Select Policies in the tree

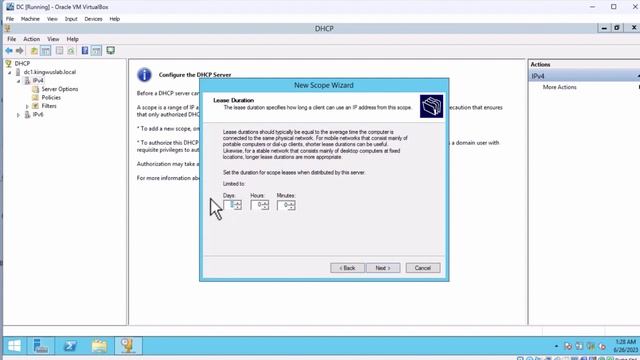(51, 98)
